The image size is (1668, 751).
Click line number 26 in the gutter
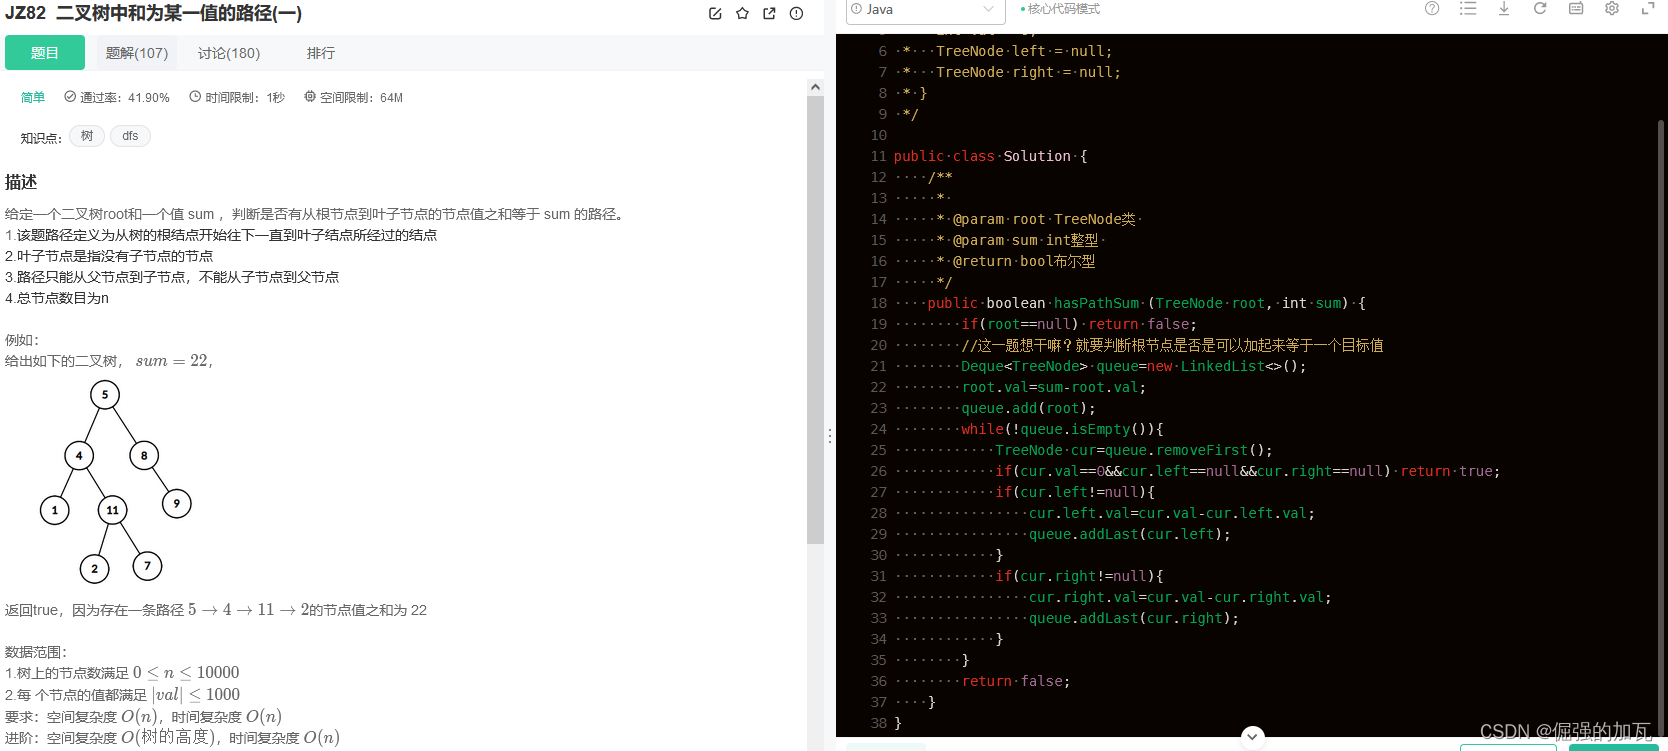878,471
